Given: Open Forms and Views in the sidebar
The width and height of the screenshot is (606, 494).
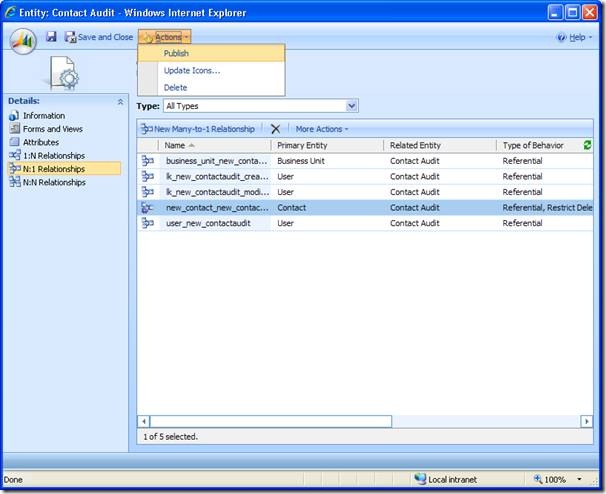Looking at the screenshot, I should pos(52,129).
